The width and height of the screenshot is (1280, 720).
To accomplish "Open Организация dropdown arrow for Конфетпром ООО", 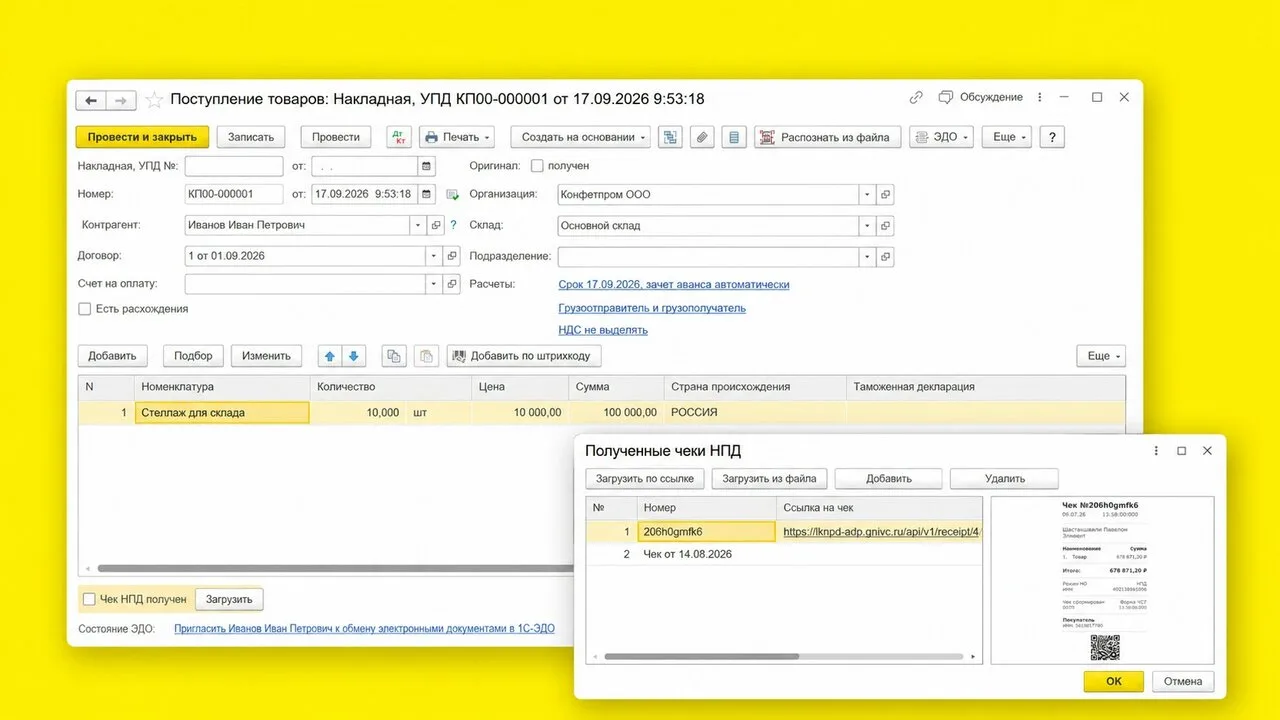I will 867,195.
